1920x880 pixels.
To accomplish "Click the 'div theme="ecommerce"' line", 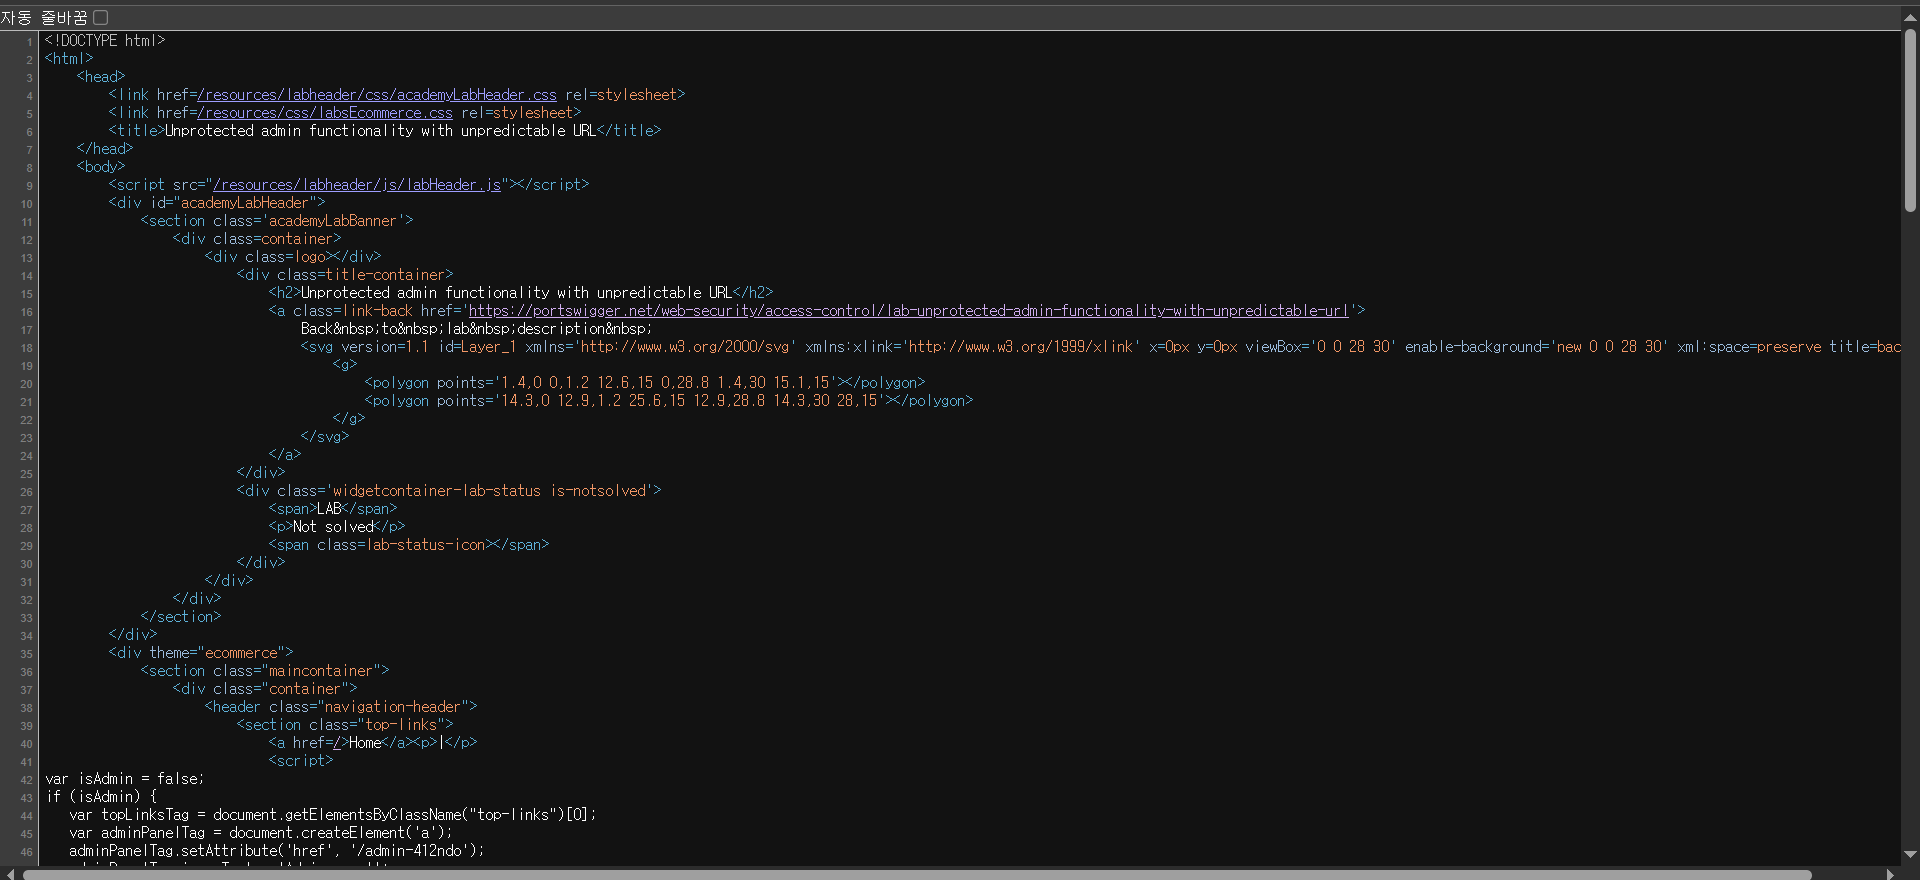I will click(201, 653).
